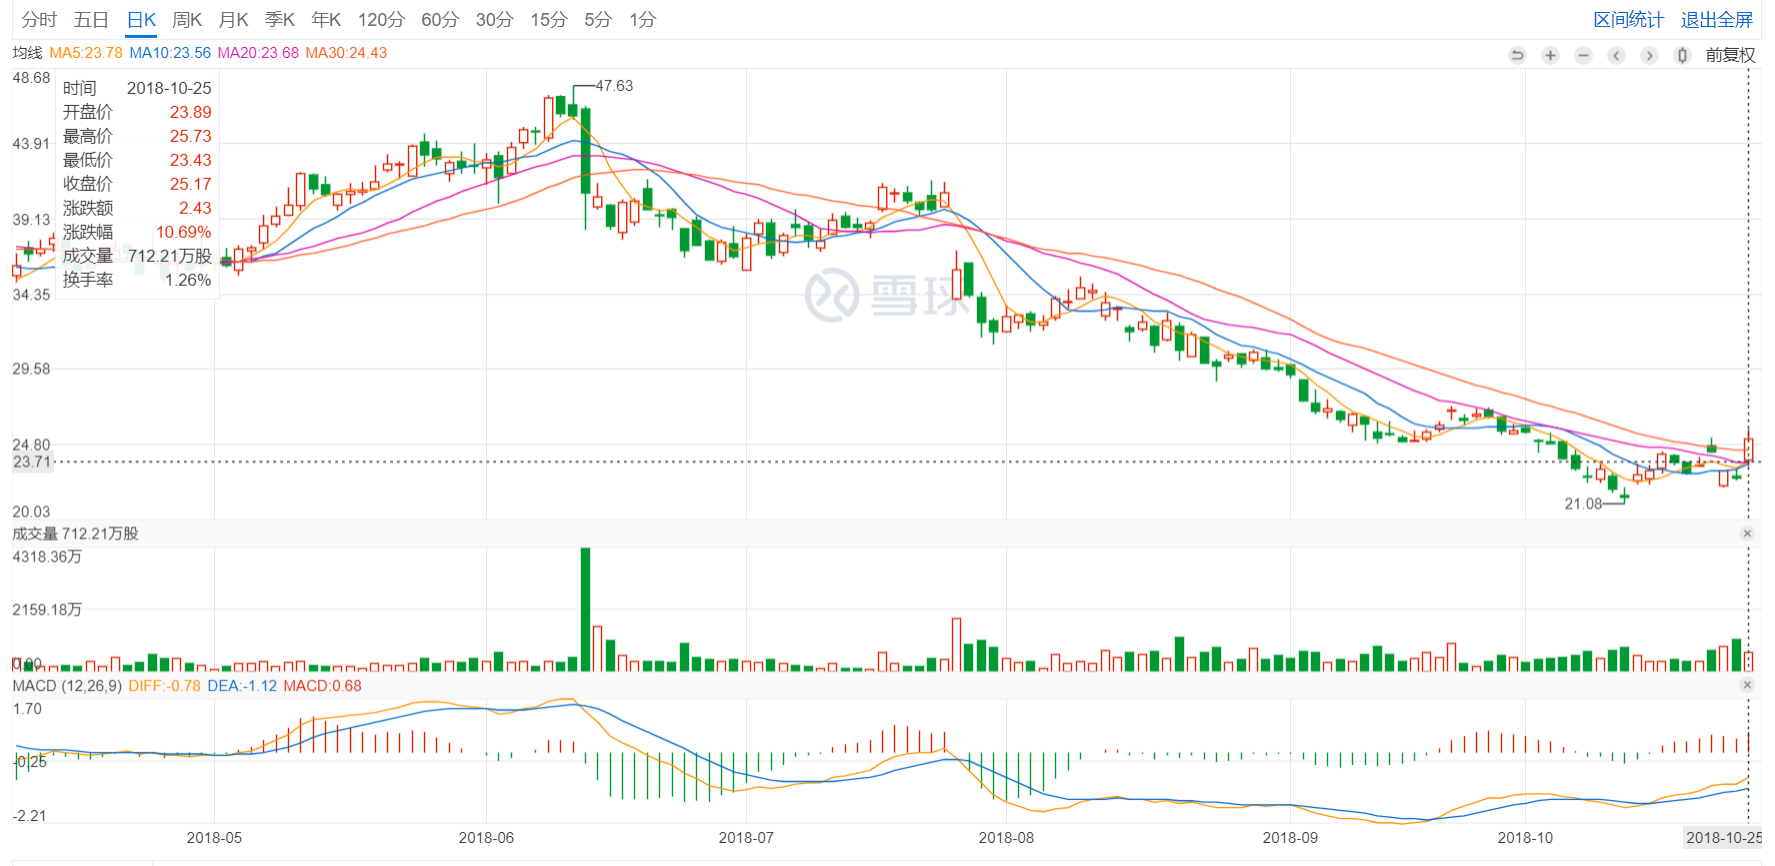Open 区间统计 range statistics

click(1628, 20)
